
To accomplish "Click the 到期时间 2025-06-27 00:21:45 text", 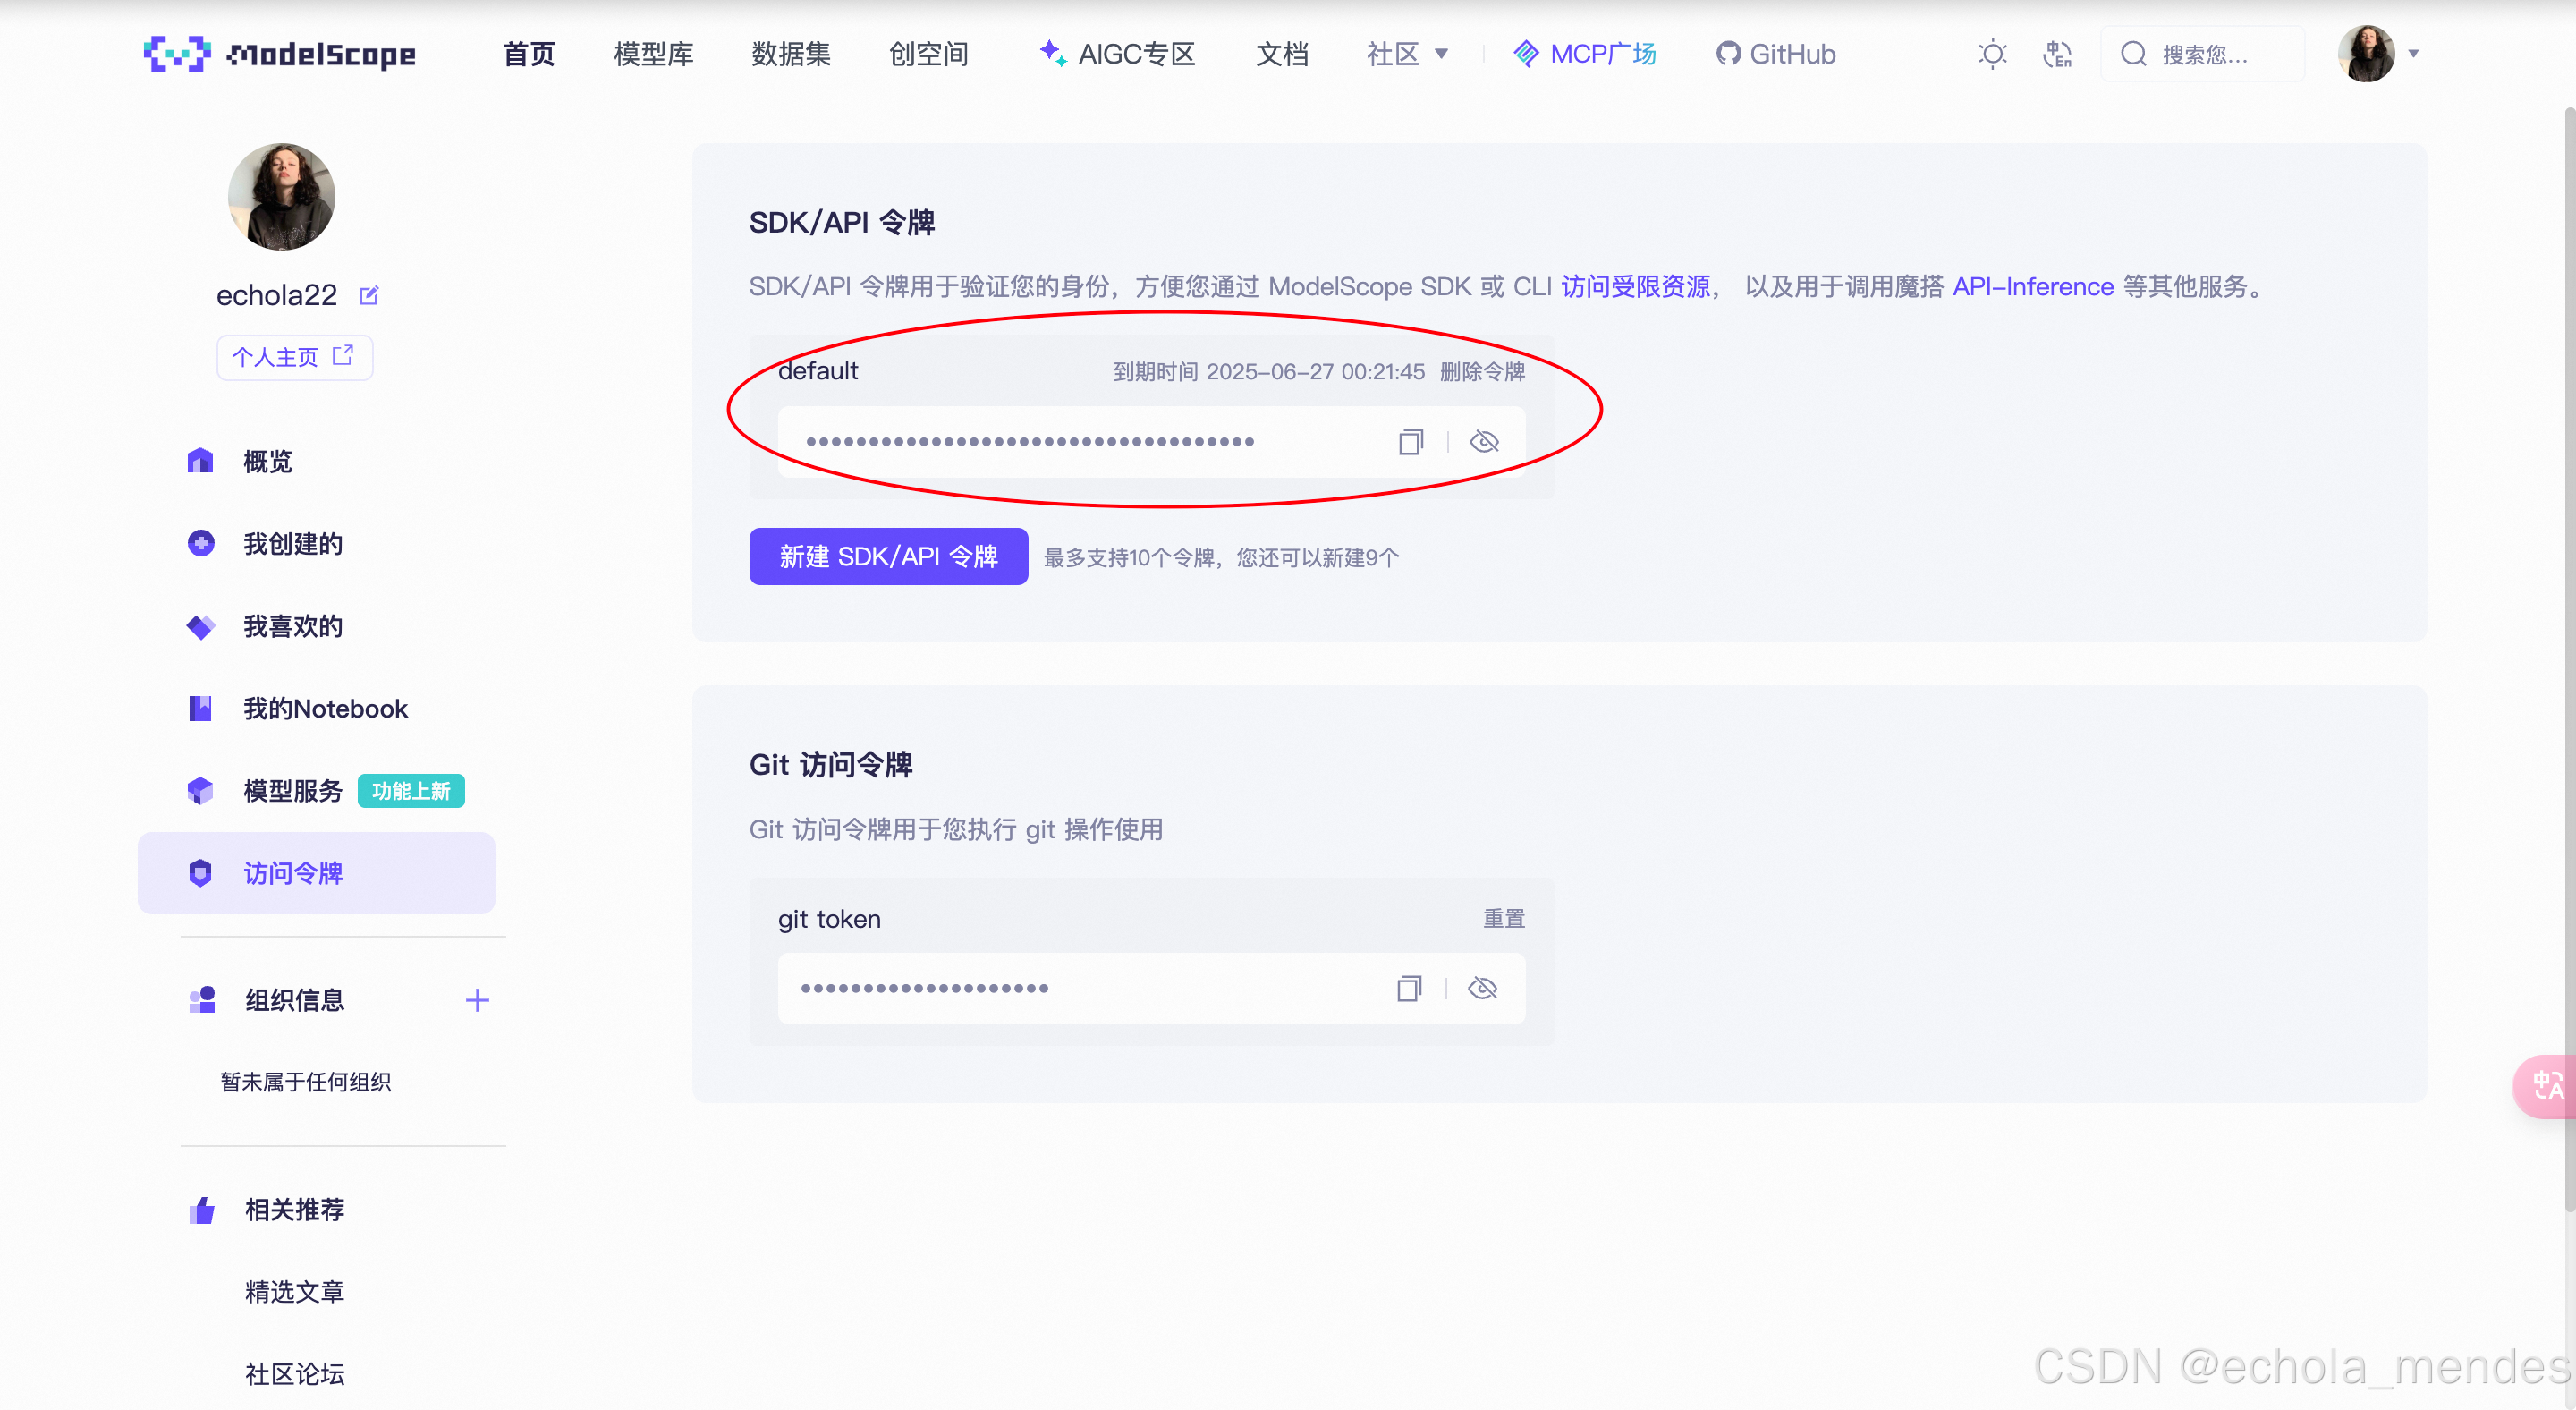I will click(1269, 372).
